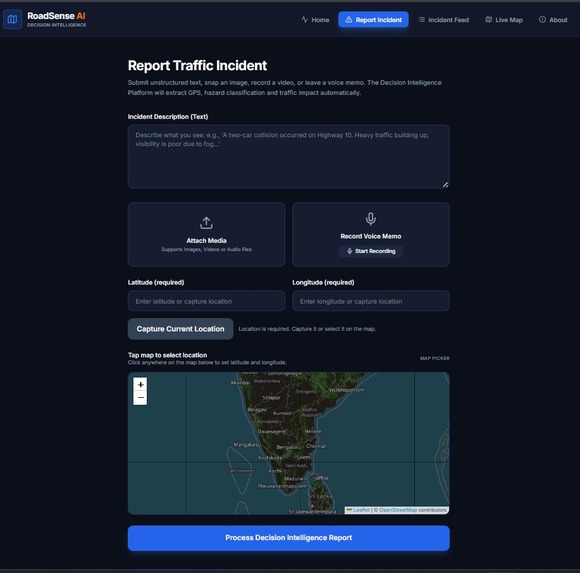Select Madurai on the map
Viewport: 580px width, 573px height.
pyautogui.click(x=294, y=478)
